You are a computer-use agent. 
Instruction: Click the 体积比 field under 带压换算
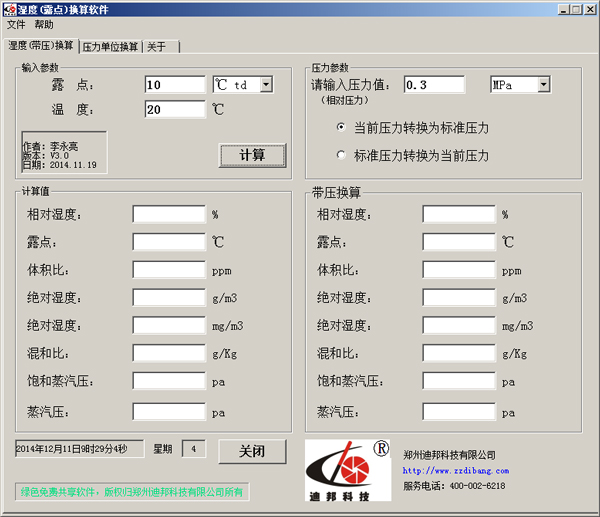(459, 270)
